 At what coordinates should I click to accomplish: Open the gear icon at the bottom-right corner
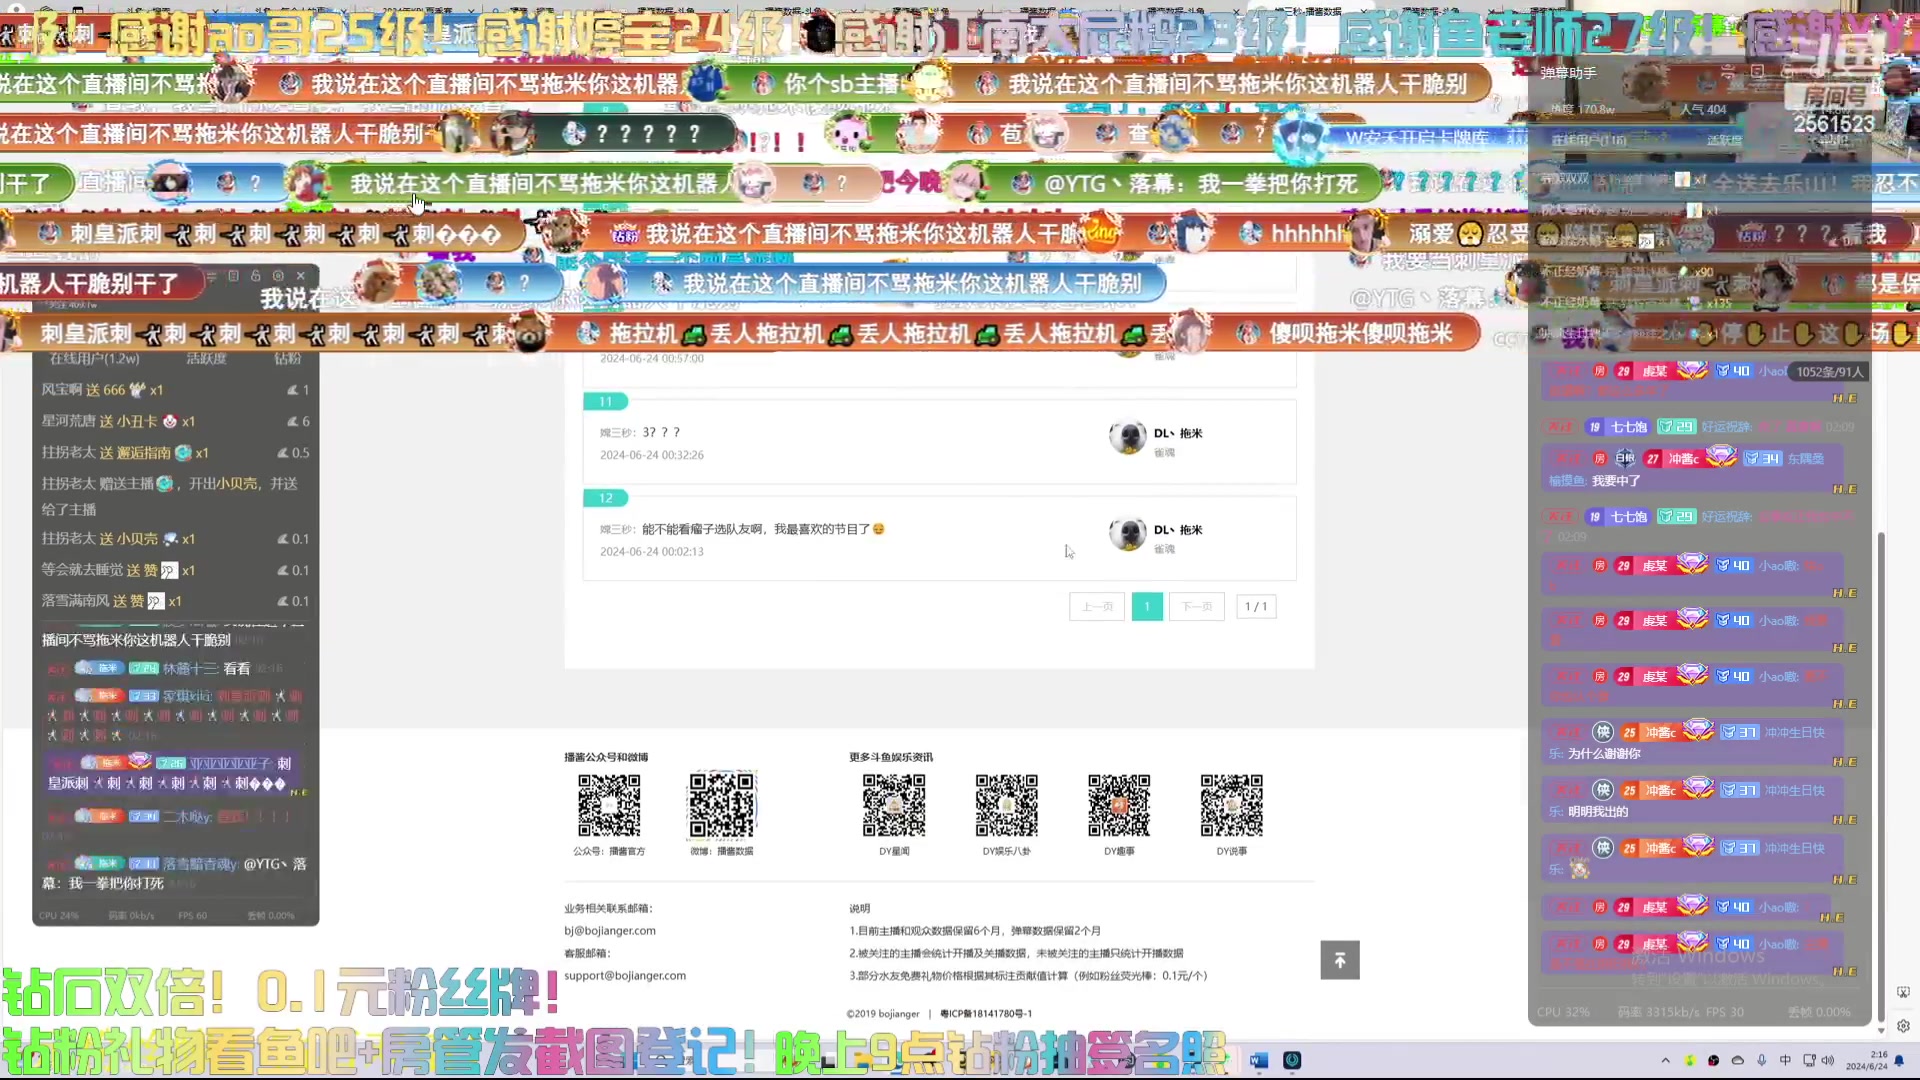1903,1026
